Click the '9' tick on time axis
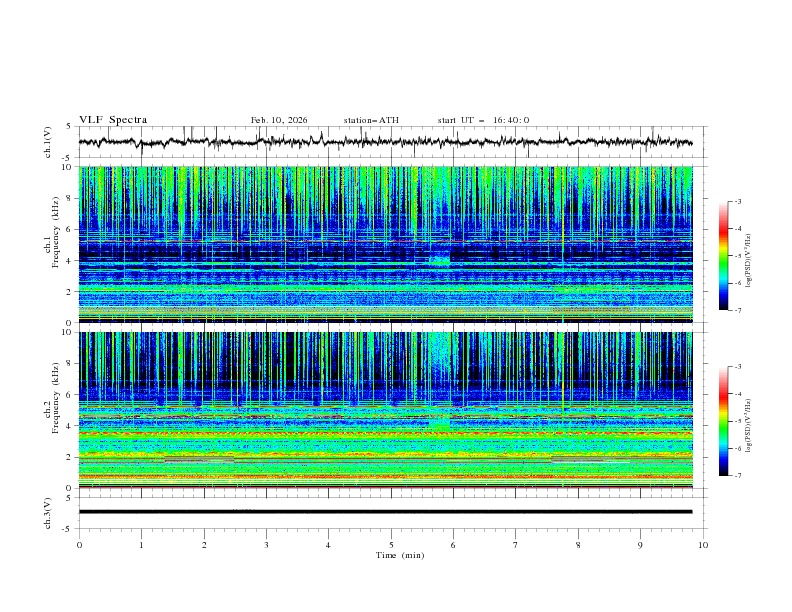 [x=640, y=545]
